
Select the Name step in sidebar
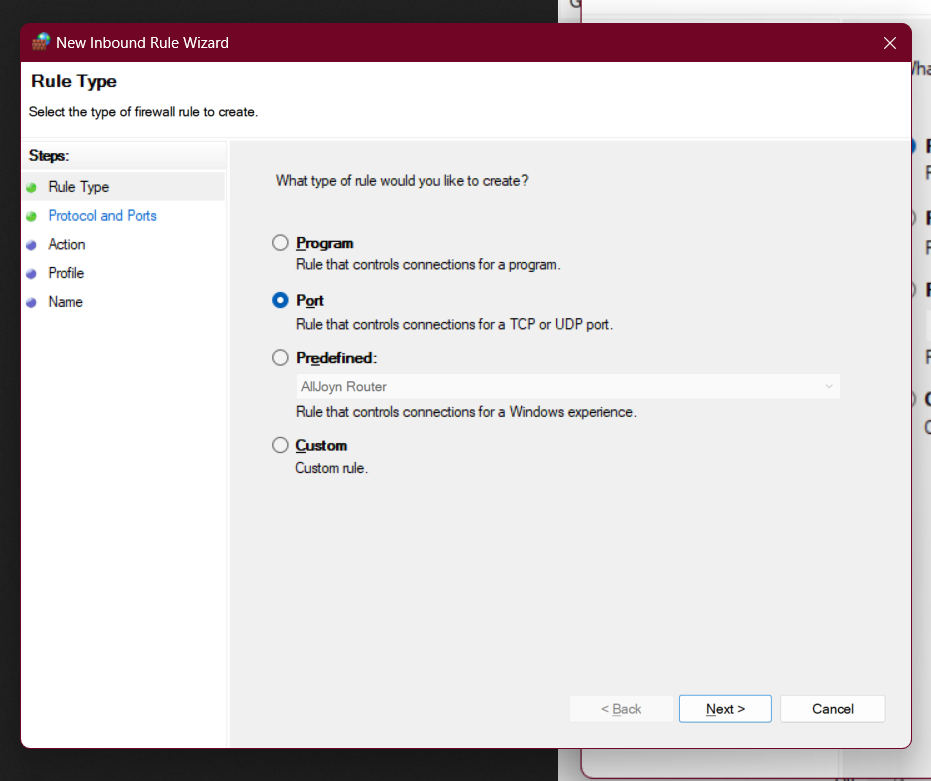pyautogui.click(x=65, y=302)
